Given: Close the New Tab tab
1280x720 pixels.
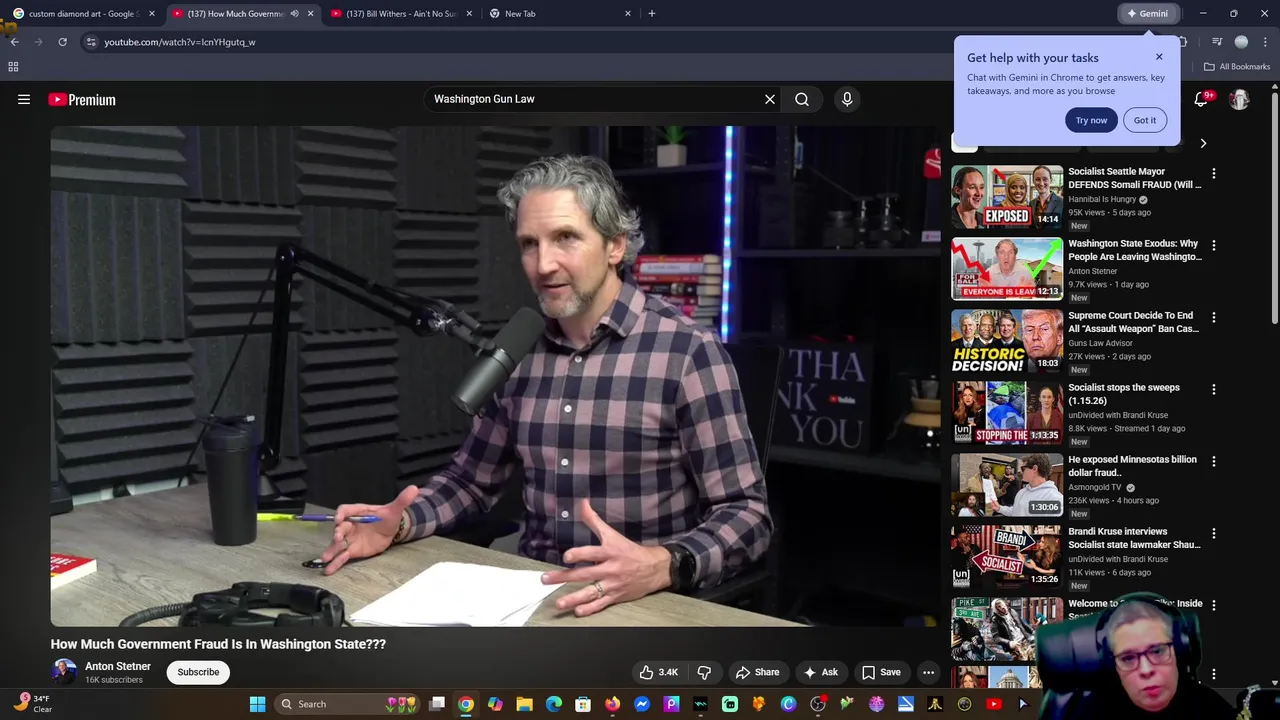Looking at the screenshot, I should coord(628,14).
